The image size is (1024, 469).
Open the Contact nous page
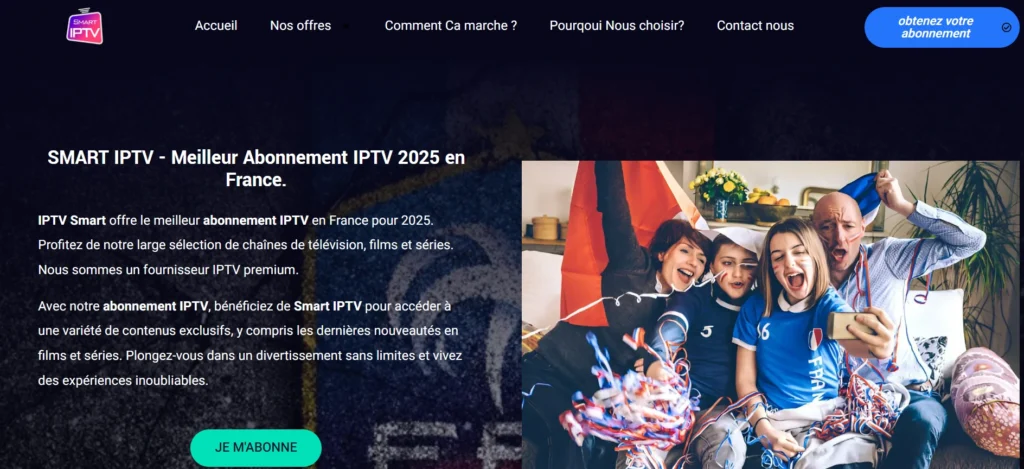(x=755, y=26)
